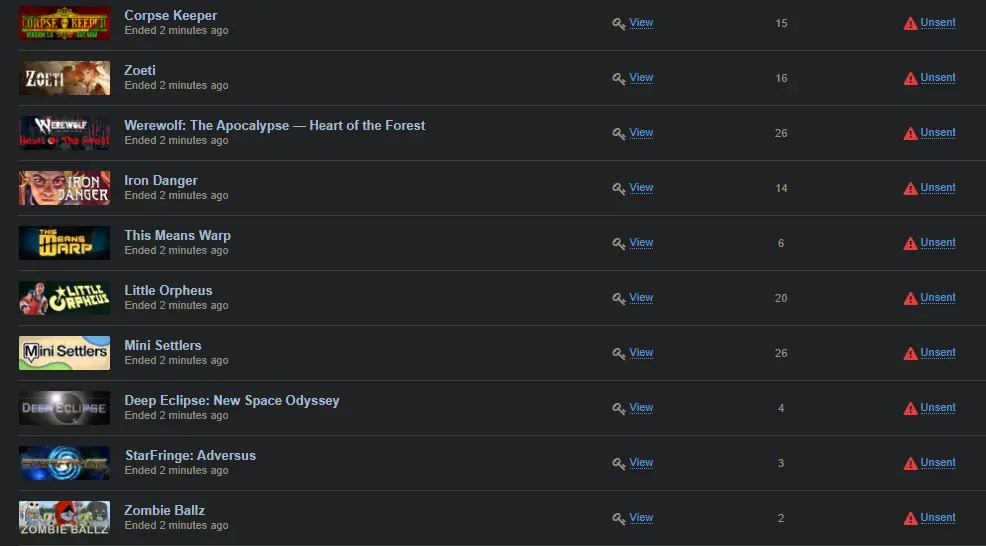This screenshot has width=986, height=546.
Task: Click View link for Mini Settlers
Action: (641, 352)
